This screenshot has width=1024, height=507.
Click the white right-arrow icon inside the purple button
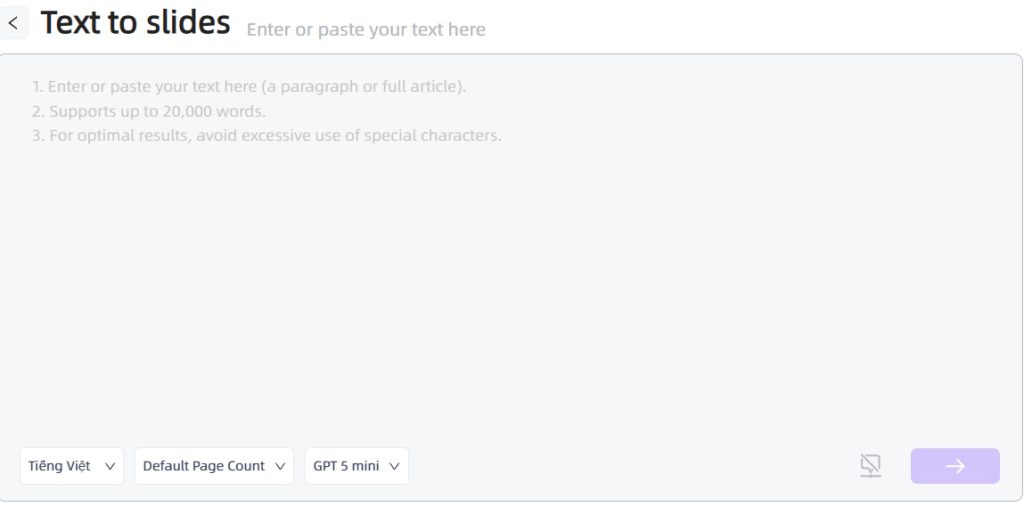pos(955,466)
